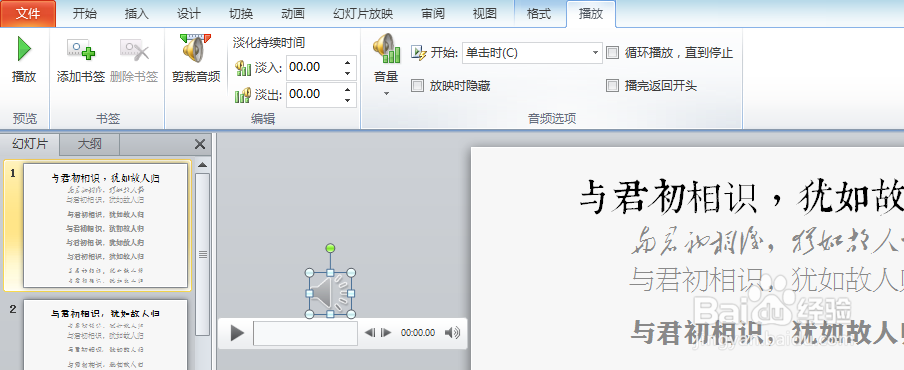Select the Slides (幻灯片) pane tab

coord(30,144)
